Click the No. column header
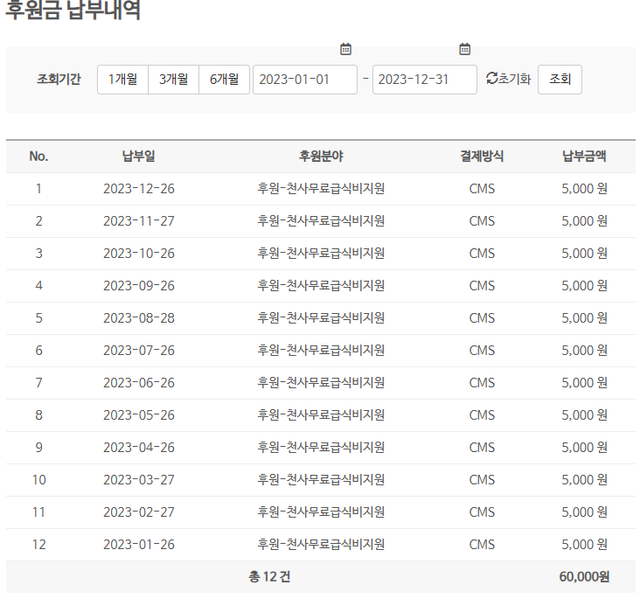This screenshot has height=599, width=640. coord(39,156)
